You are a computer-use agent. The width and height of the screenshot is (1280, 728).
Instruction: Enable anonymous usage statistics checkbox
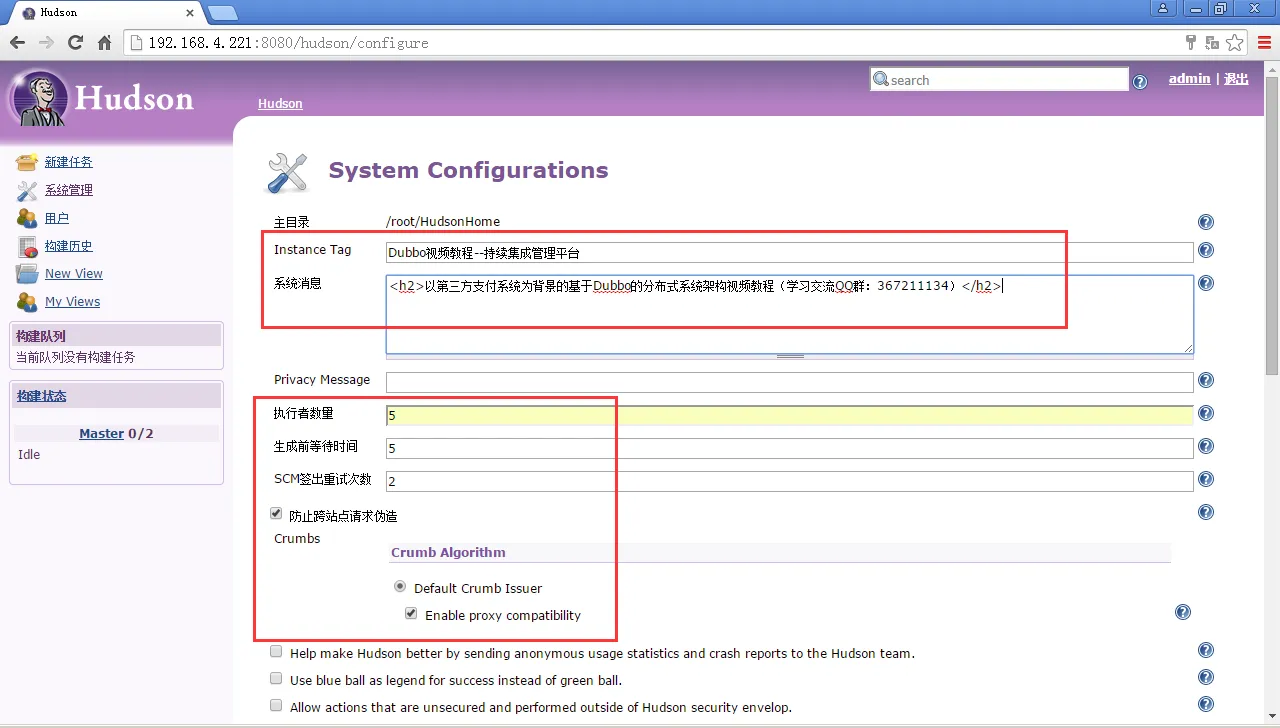click(276, 652)
